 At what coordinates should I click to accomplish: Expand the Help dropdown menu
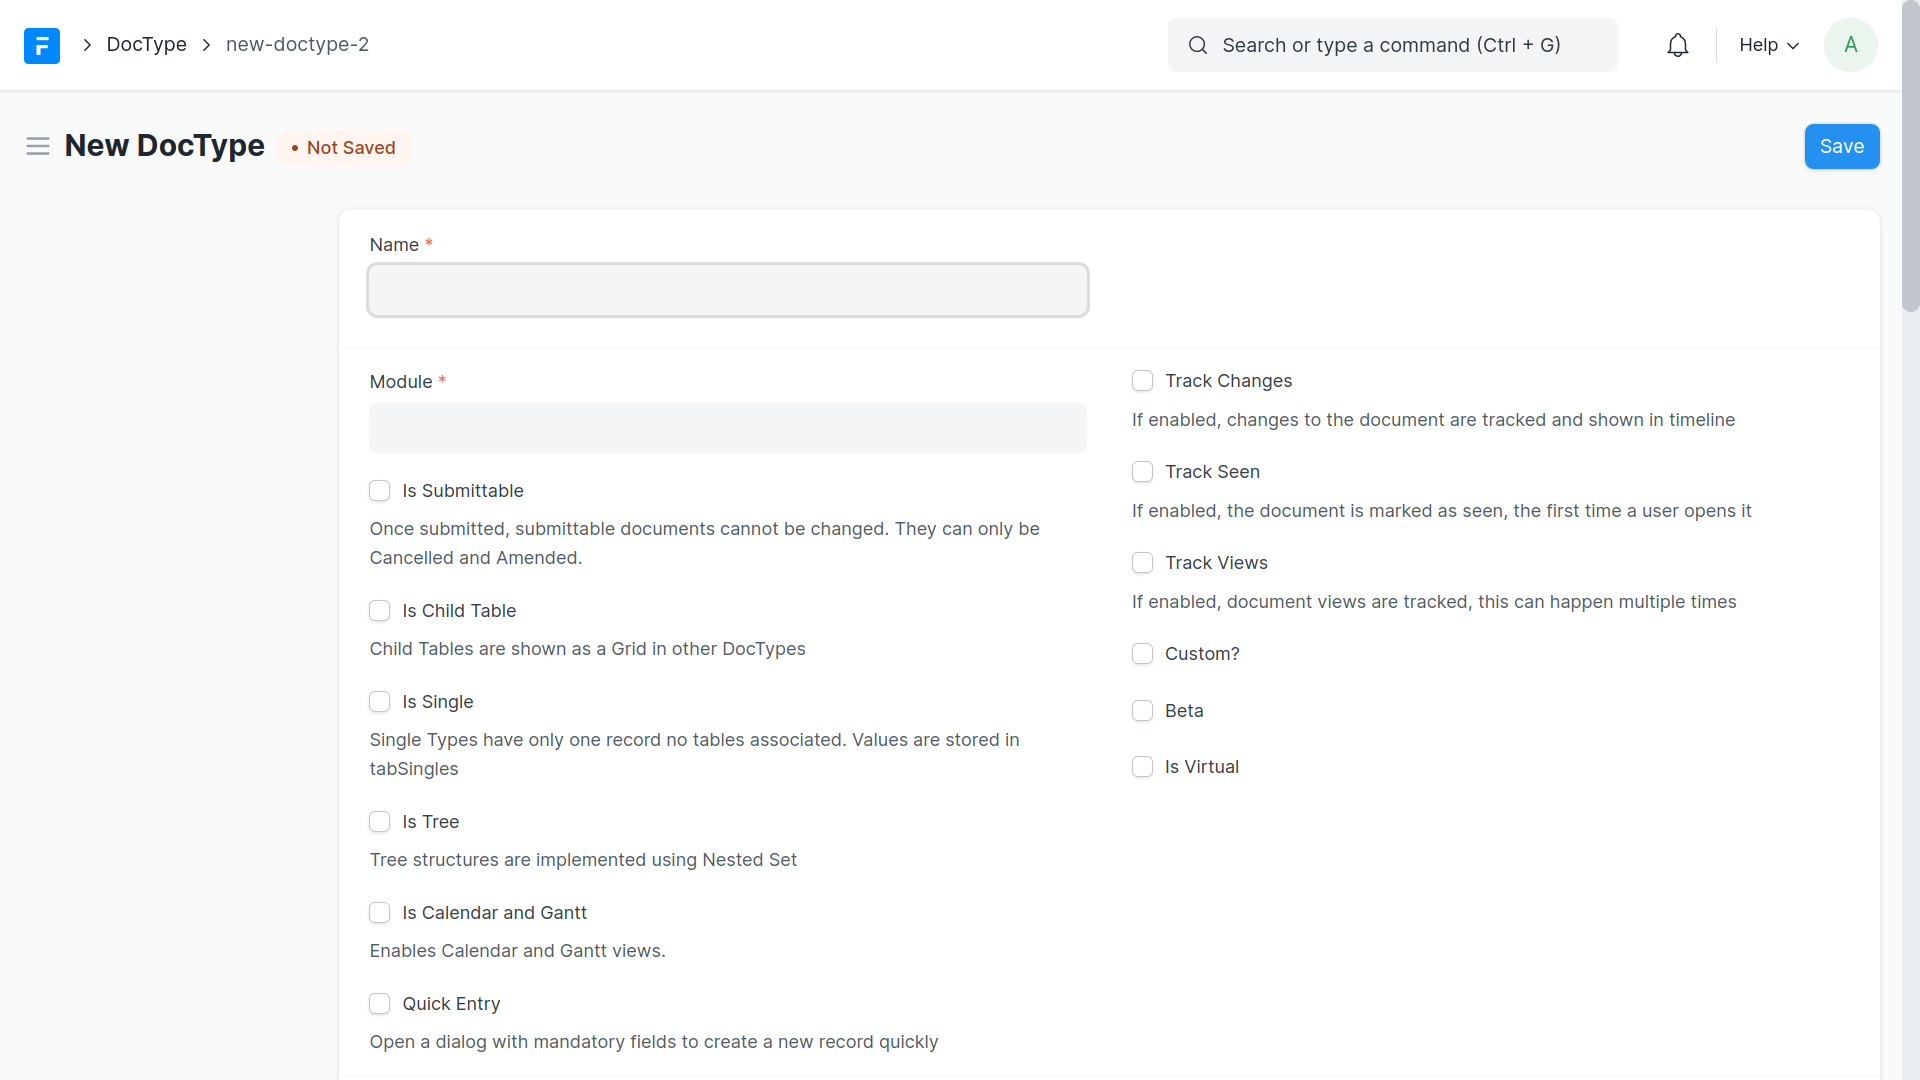tap(1768, 45)
